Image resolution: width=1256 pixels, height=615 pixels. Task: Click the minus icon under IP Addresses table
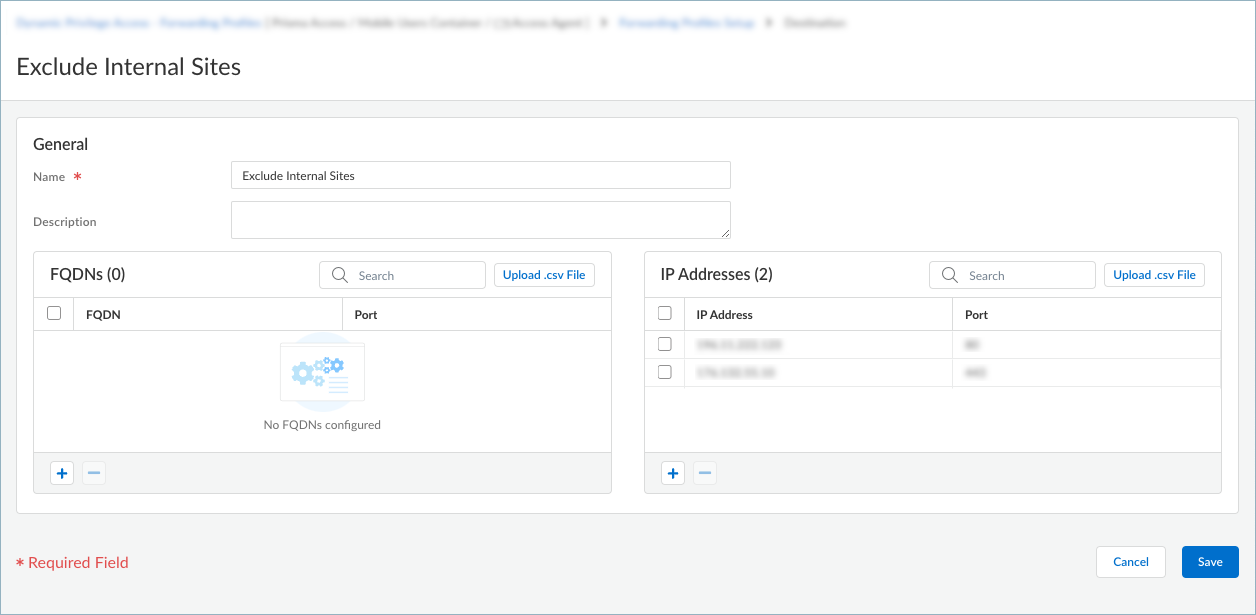[705, 473]
